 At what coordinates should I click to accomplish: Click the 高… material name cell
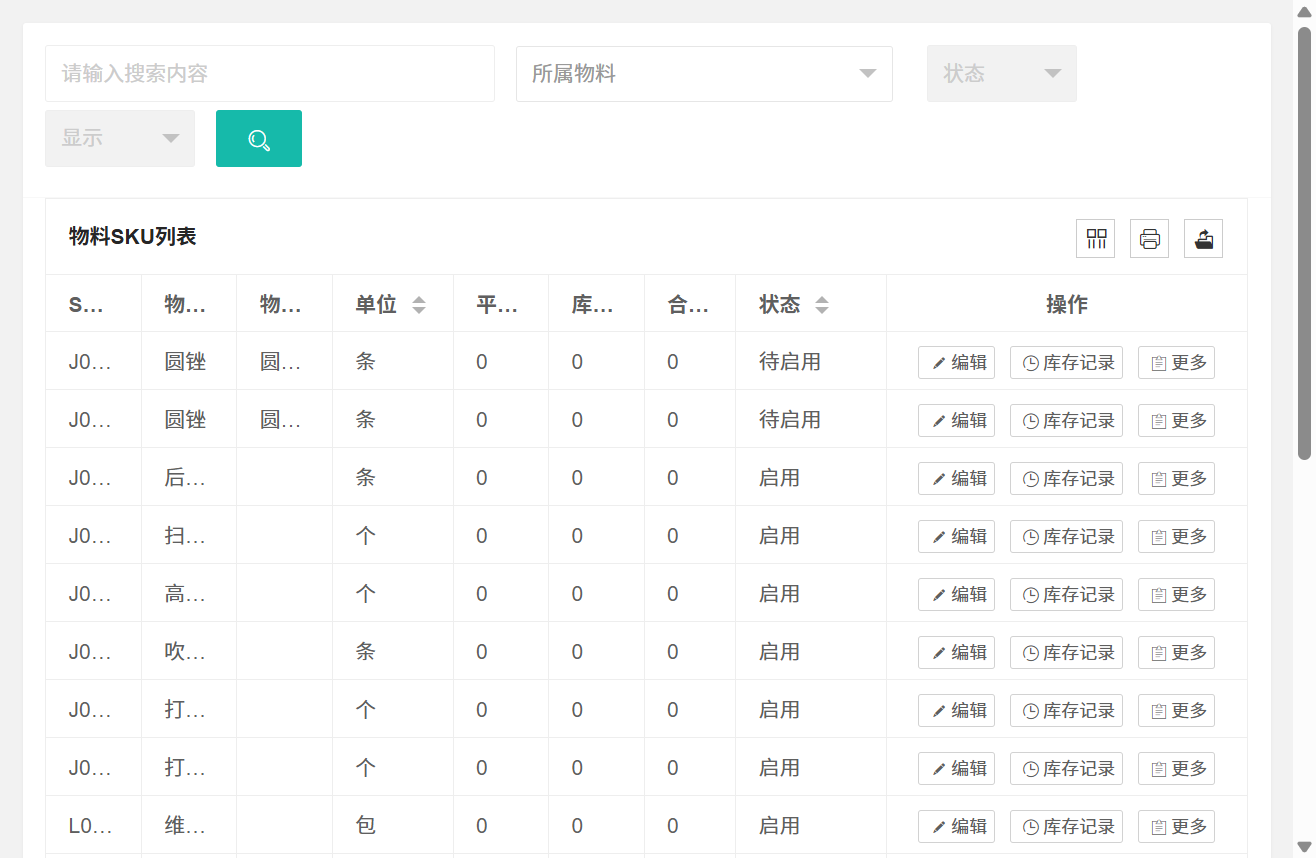tap(189, 593)
